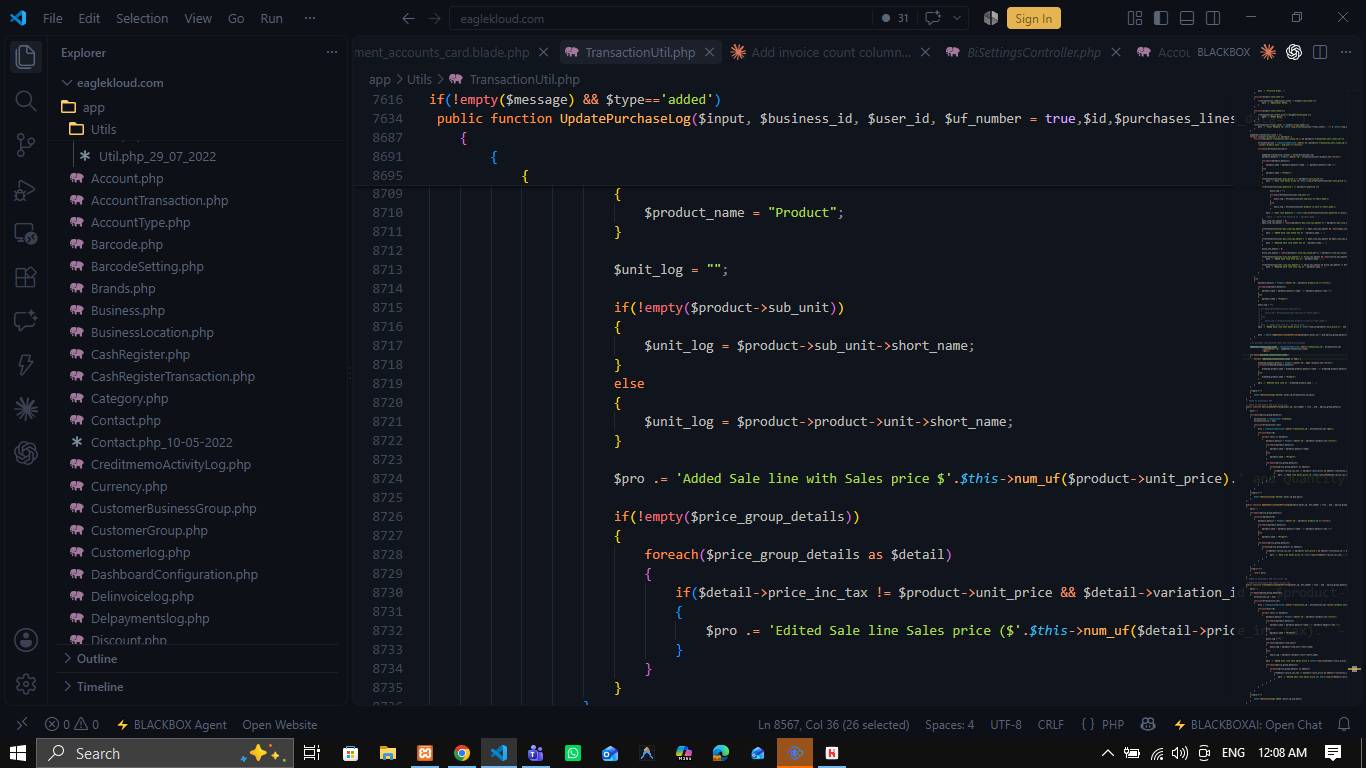
Task: Open Accounts icon in activity bar
Action: point(25,640)
